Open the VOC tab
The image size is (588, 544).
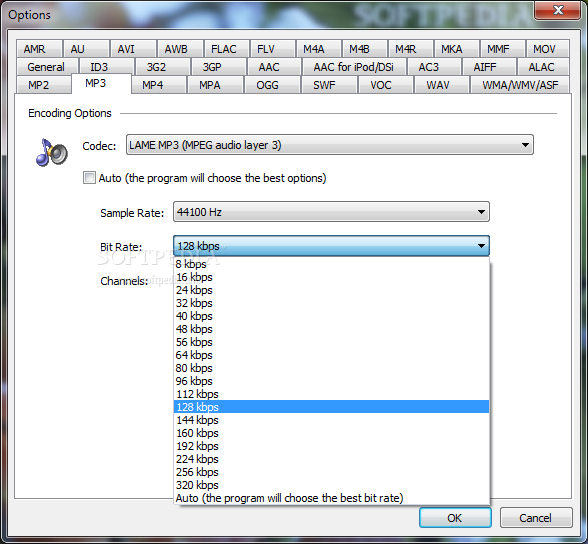(386, 85)
